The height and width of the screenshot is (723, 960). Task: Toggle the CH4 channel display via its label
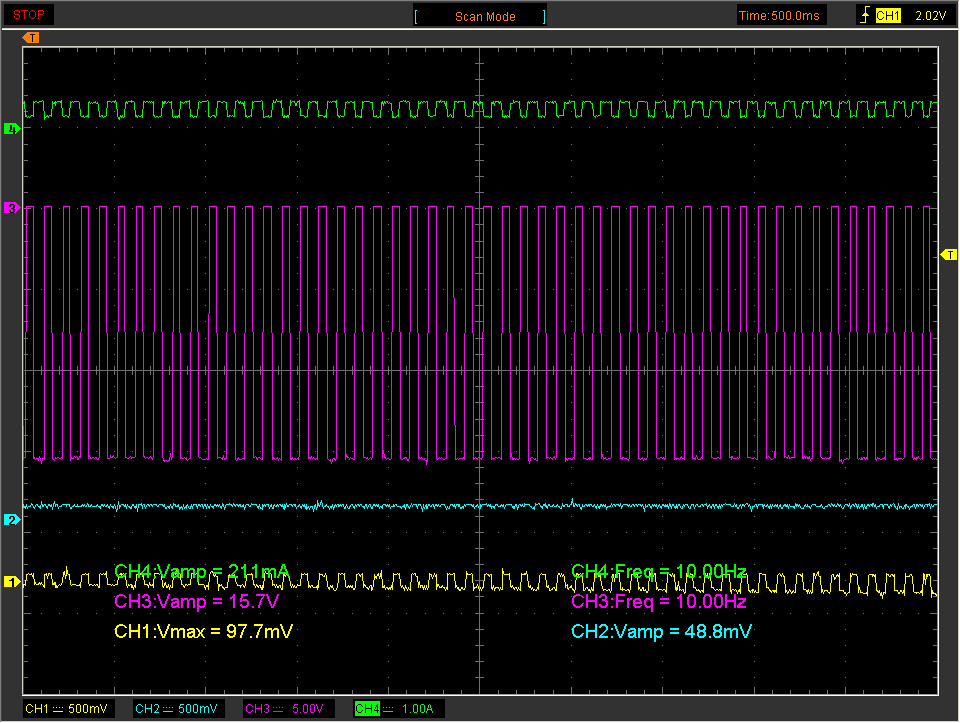tap(367, 708)
